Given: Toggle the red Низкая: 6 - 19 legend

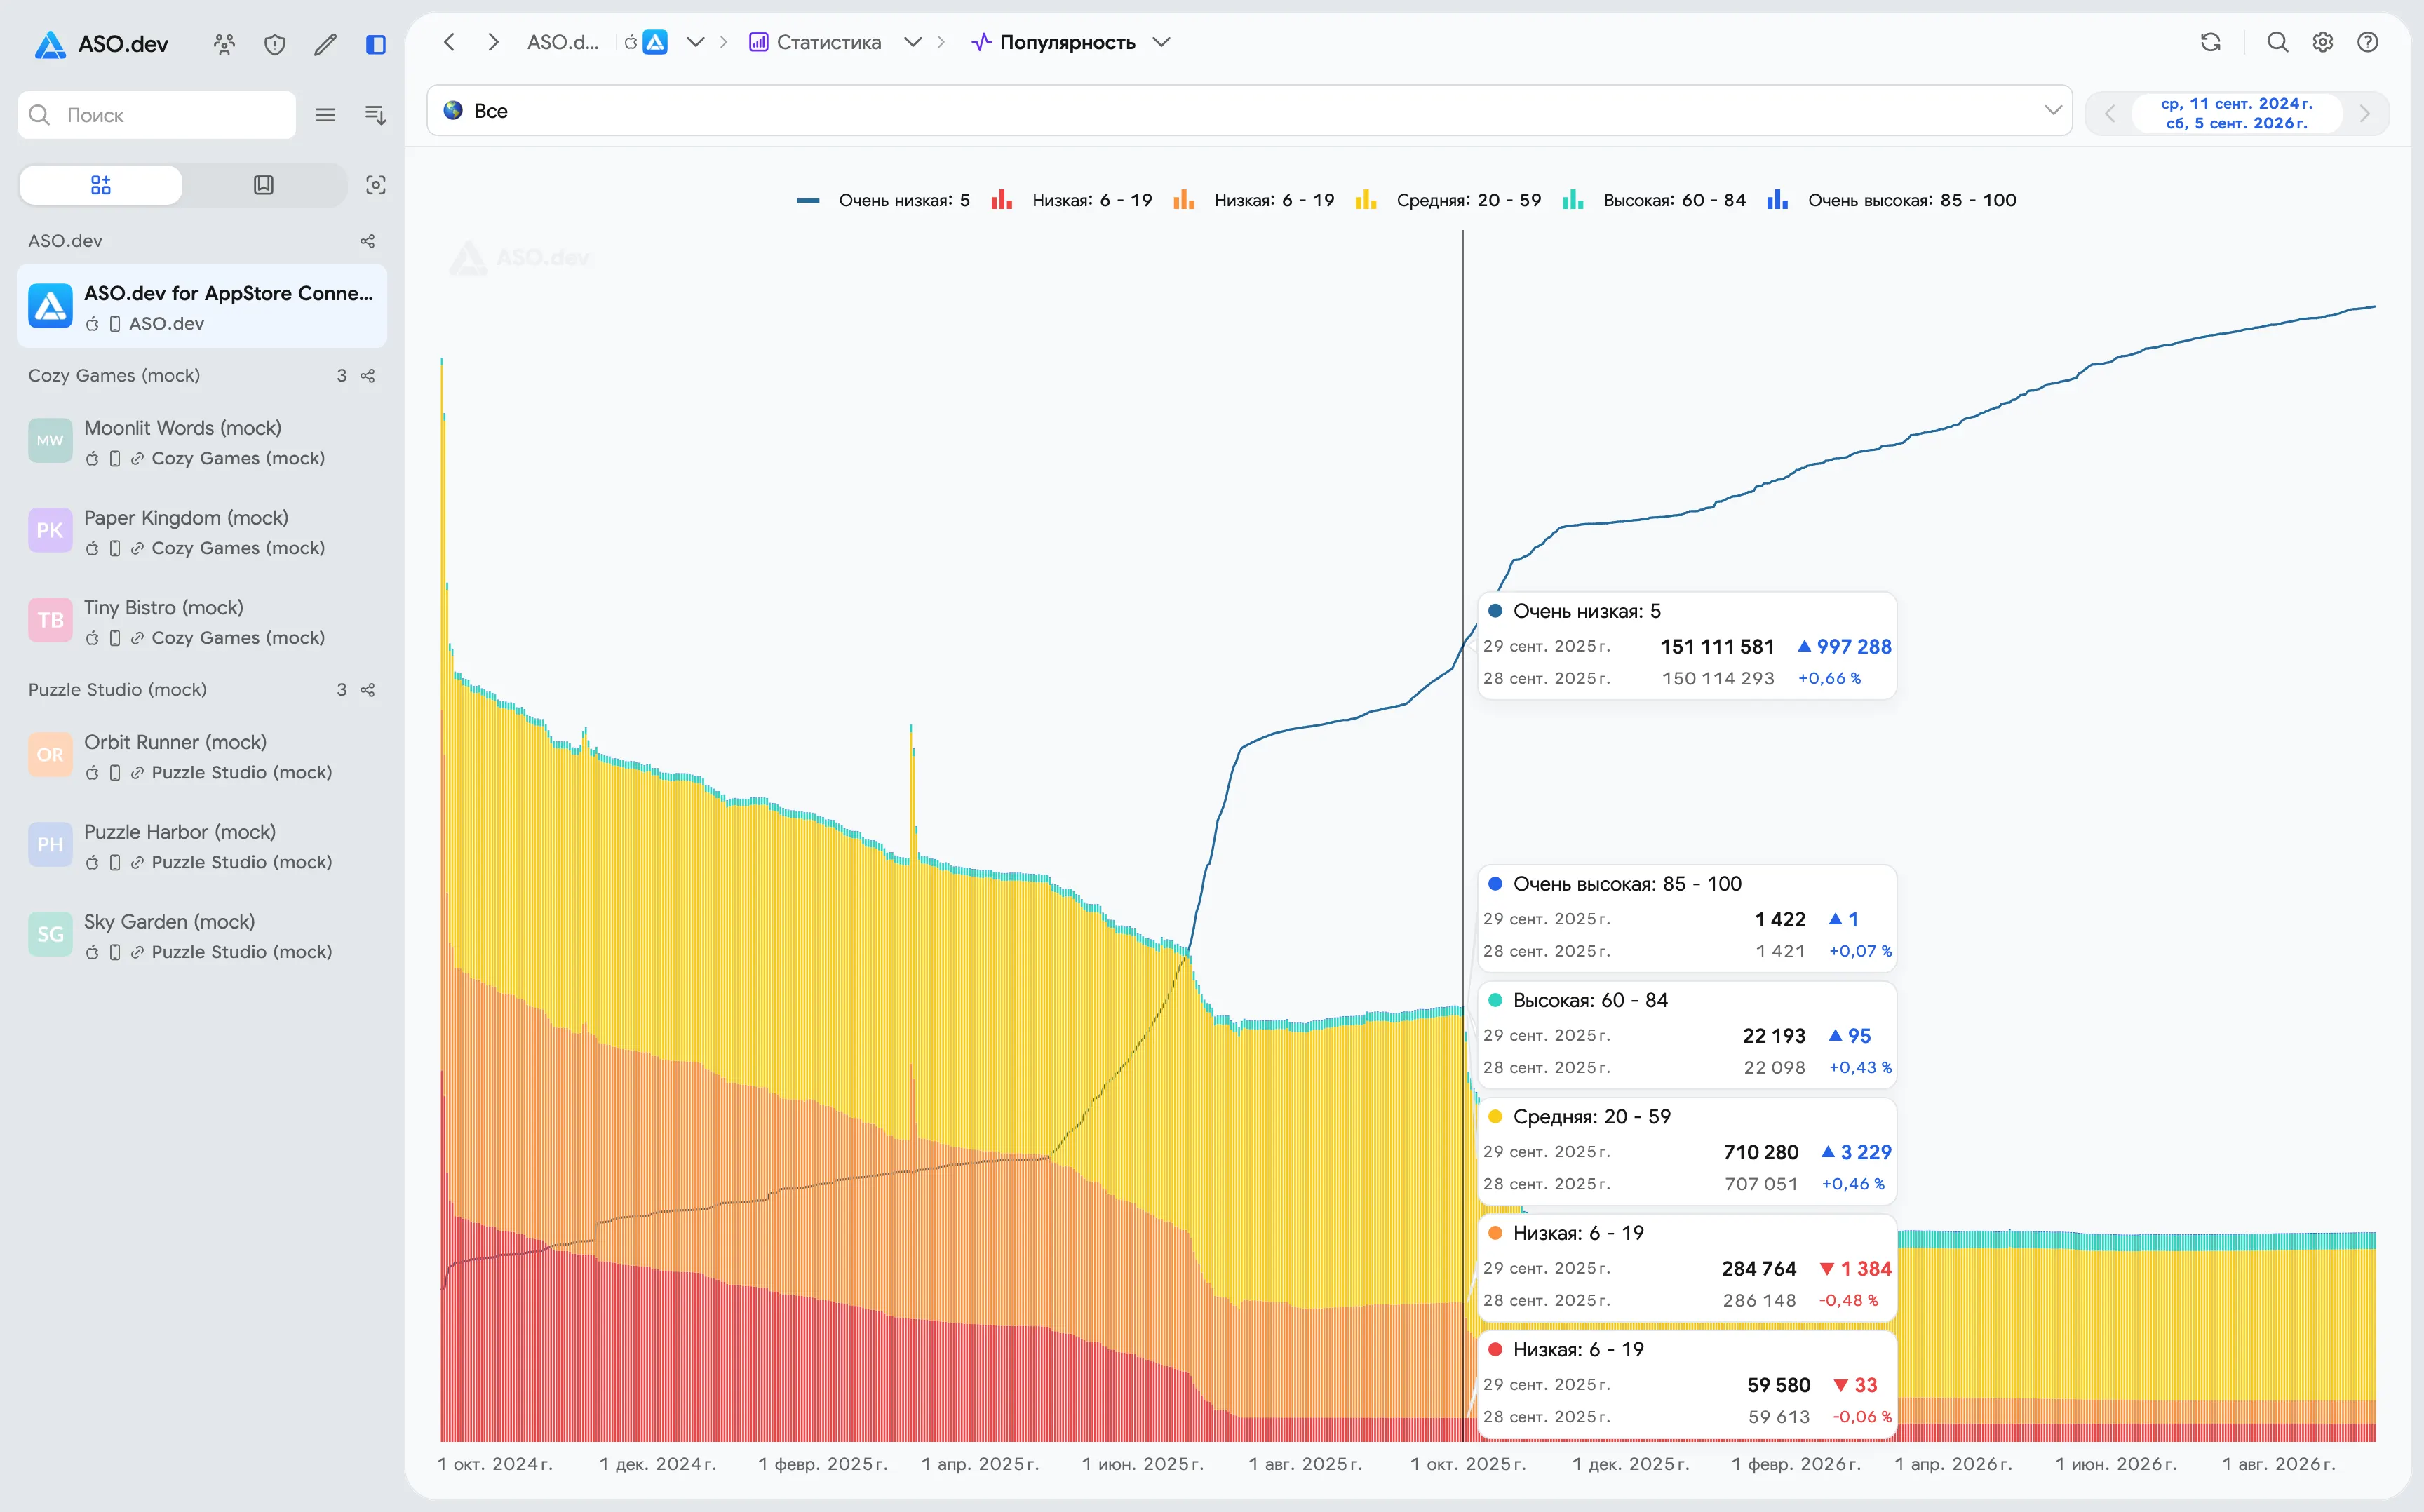Looking at the screenshot, I should coord(1071,200).
